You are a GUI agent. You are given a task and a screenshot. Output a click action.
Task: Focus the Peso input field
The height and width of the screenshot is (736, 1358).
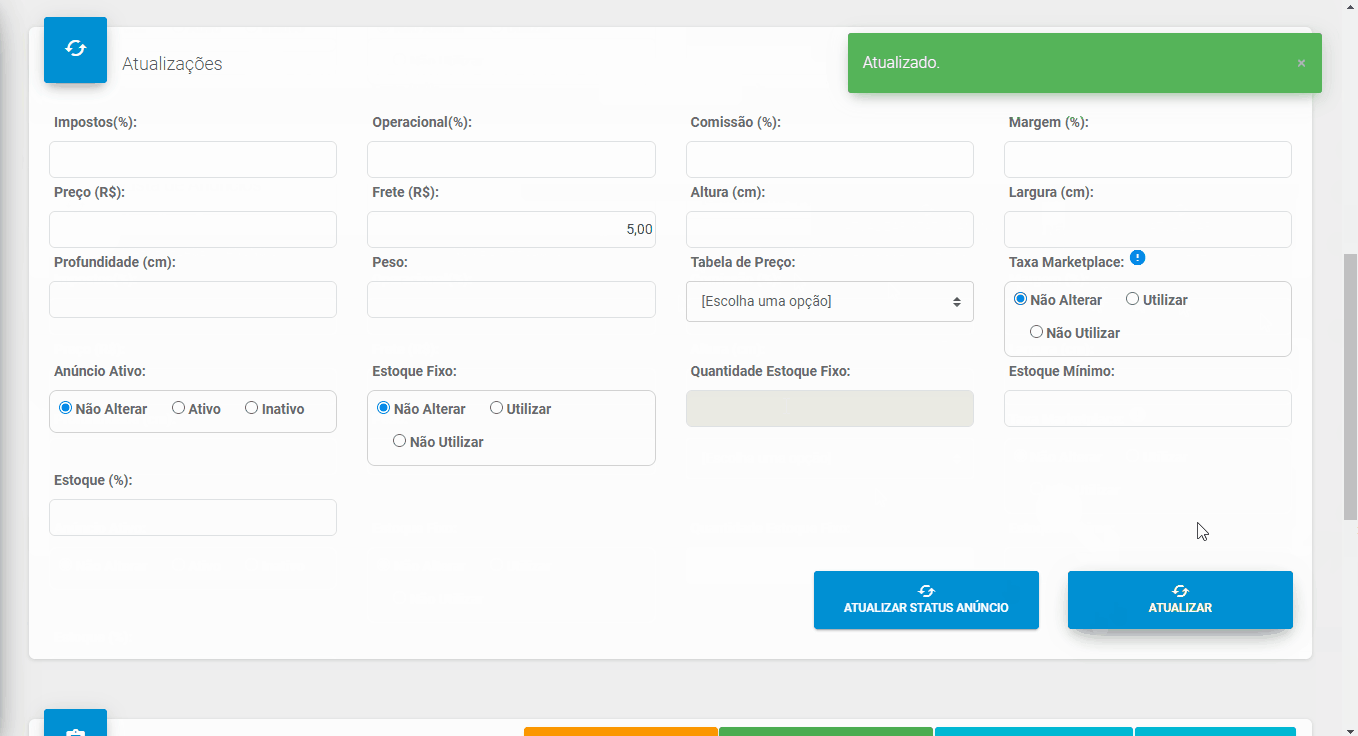click(x=511, y=299)
